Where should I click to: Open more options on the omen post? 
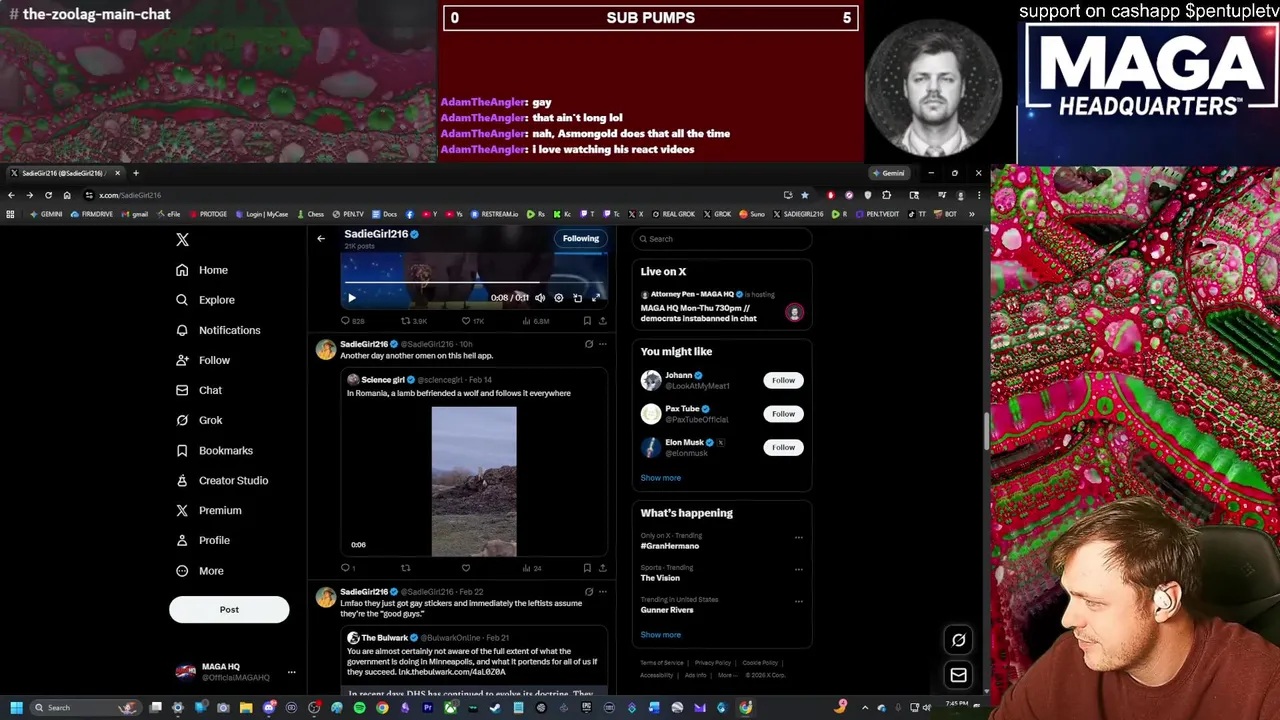(x=602, y=344)
